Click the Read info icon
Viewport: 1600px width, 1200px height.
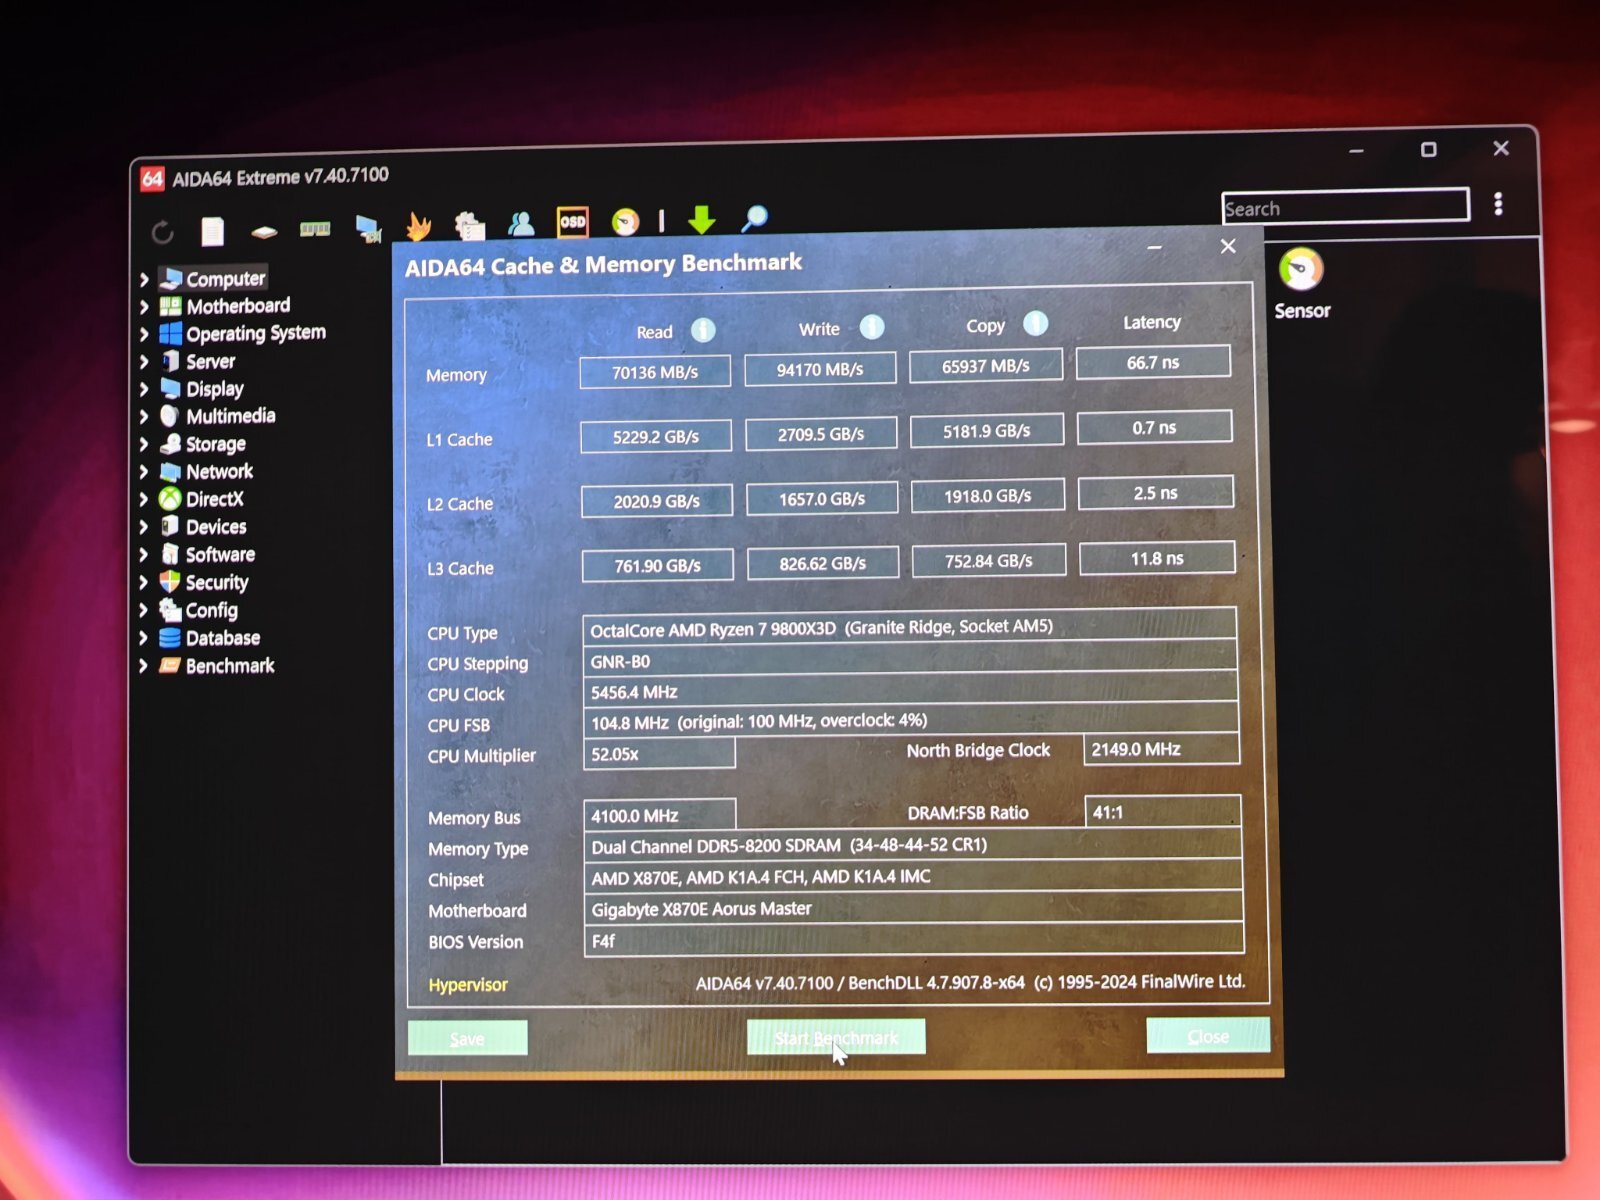point(703,330)
